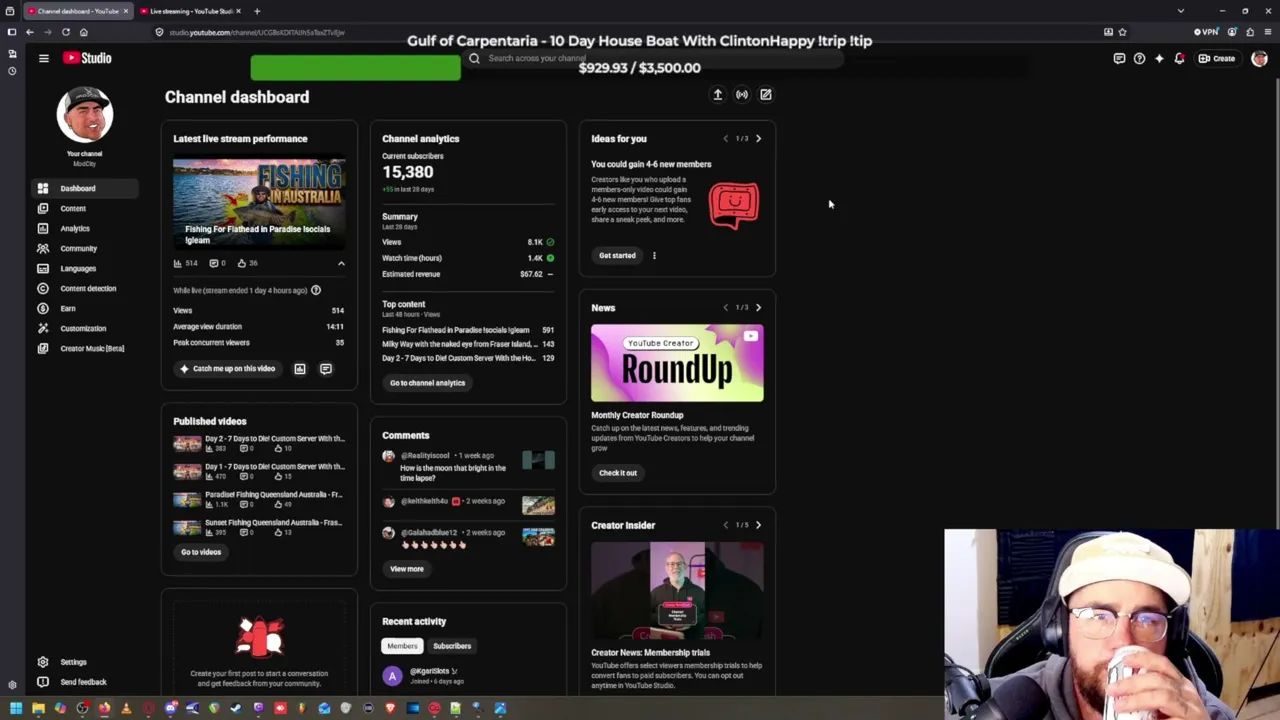Screen dimensions: 1280x720
Task: Click channel profile picture in sidebar
Action: tap(85, 113)
